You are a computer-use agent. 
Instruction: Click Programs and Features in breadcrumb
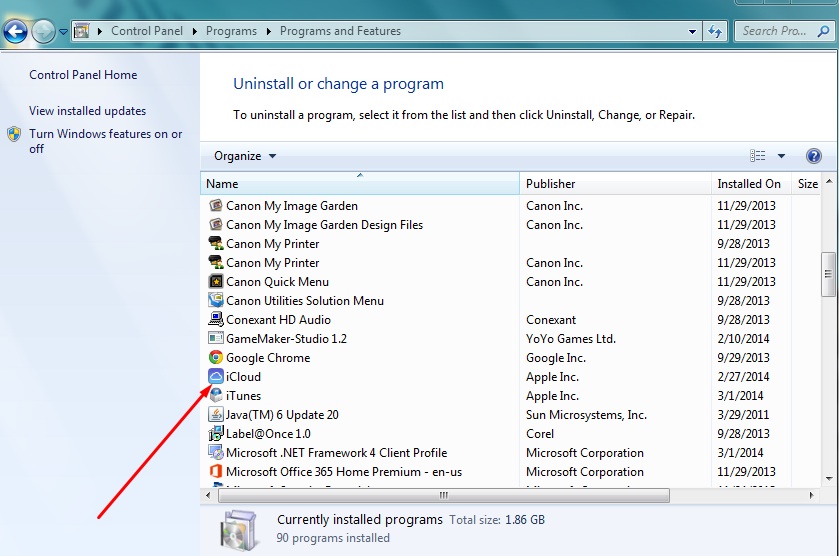[340, 31]
